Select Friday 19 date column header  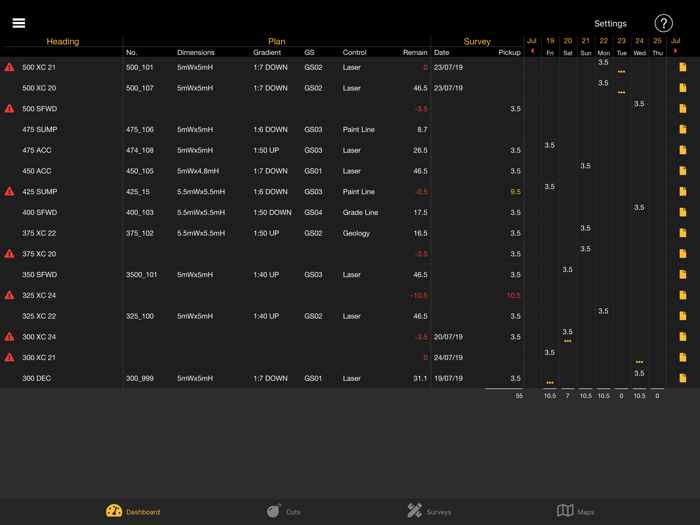click(x=550, y=46)
